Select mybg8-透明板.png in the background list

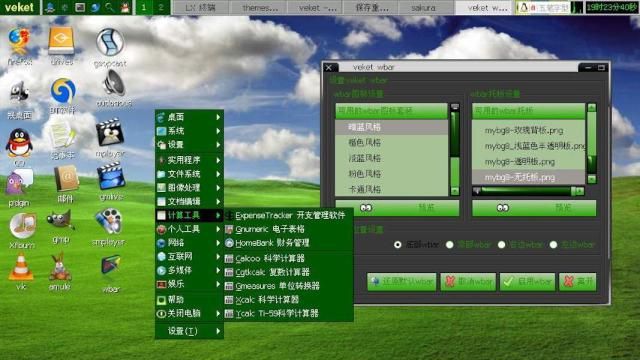tap(529, 162)
